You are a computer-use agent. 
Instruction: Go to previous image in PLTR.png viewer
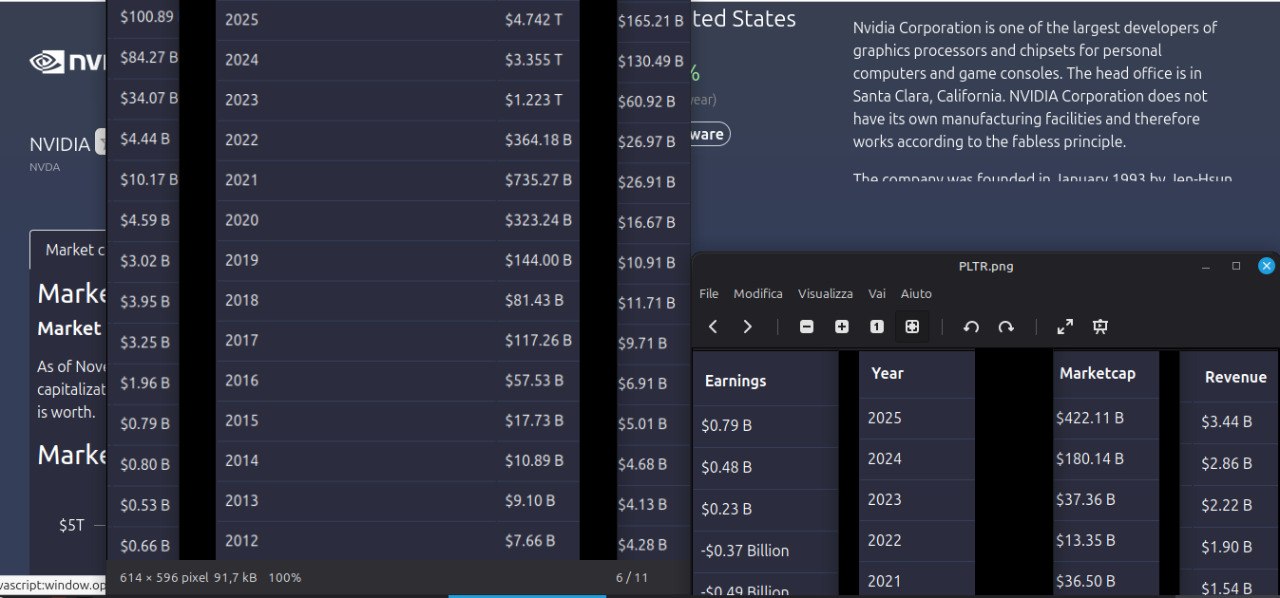point(713,327)
